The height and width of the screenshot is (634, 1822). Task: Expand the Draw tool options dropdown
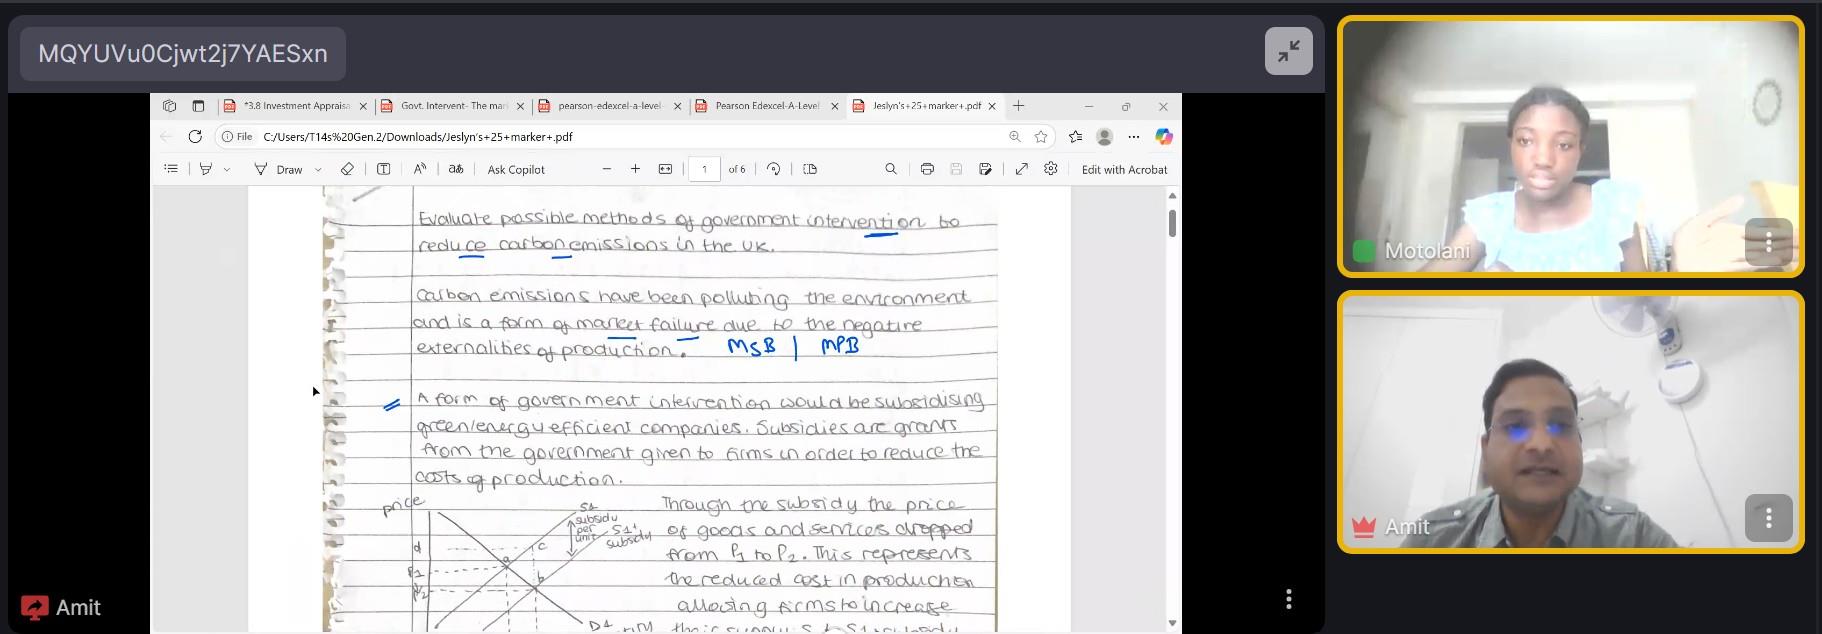coord(318,170)
